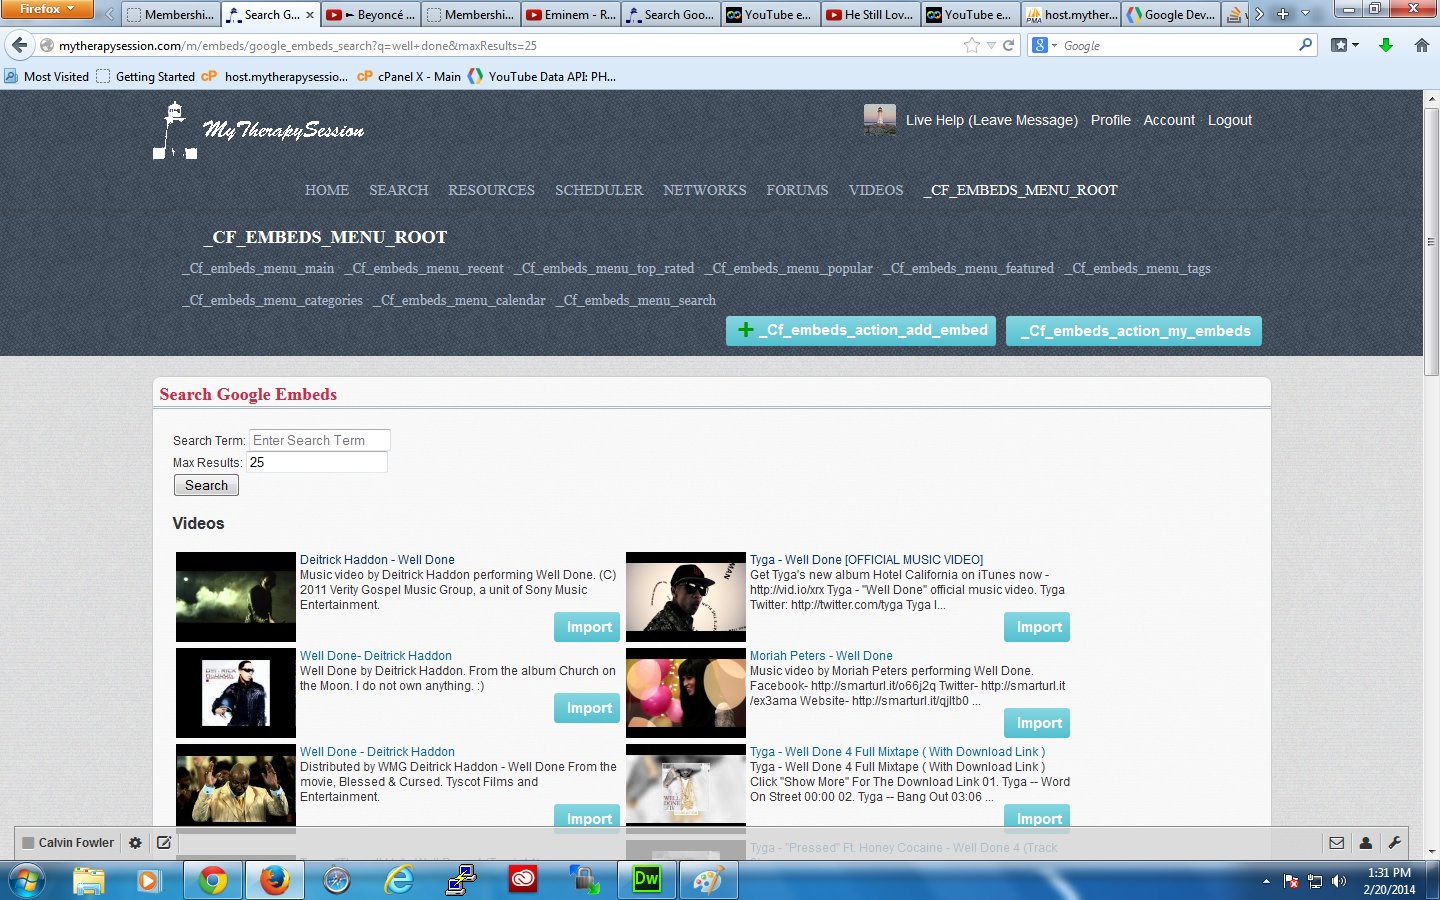1440x900 pixels.
Task: Click the wrench icon in bottom bar
Action: (x=1394, y=843)
